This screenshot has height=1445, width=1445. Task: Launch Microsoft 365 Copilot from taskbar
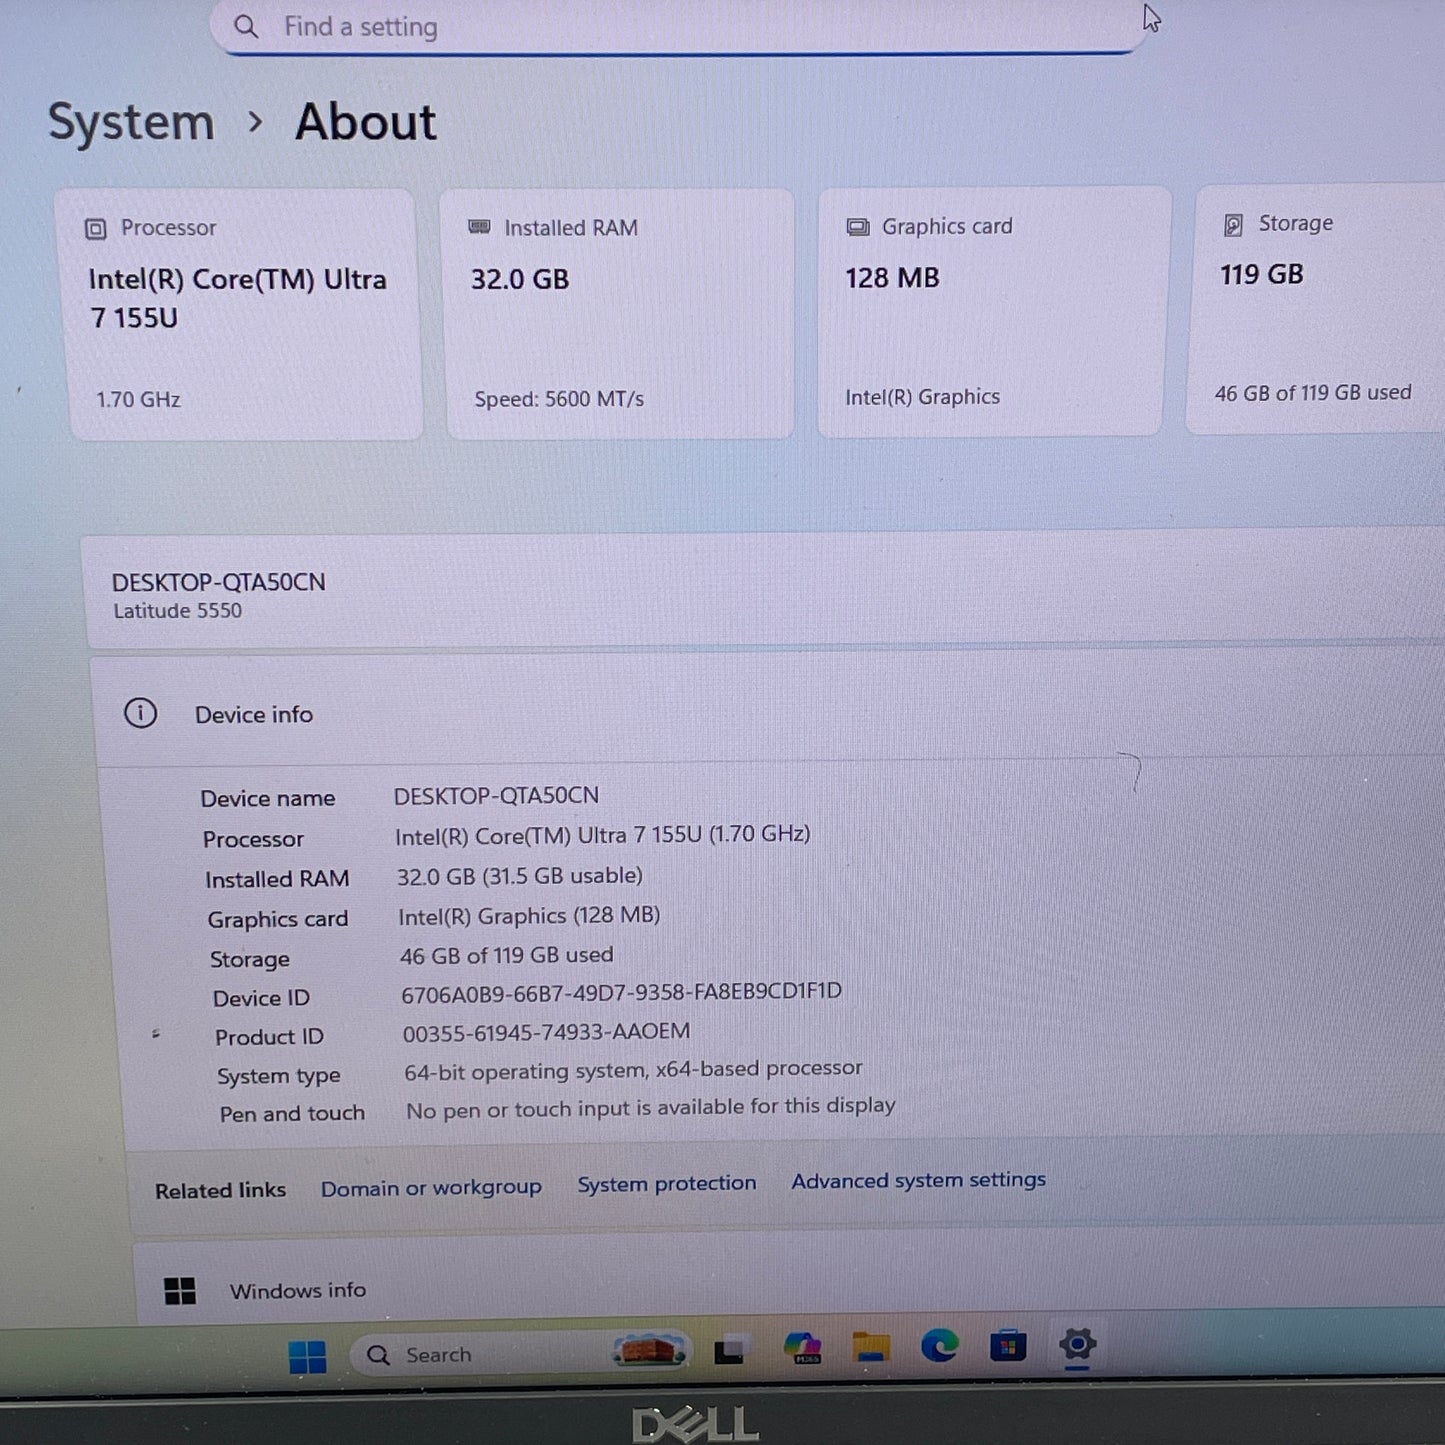pos(803,1349)
